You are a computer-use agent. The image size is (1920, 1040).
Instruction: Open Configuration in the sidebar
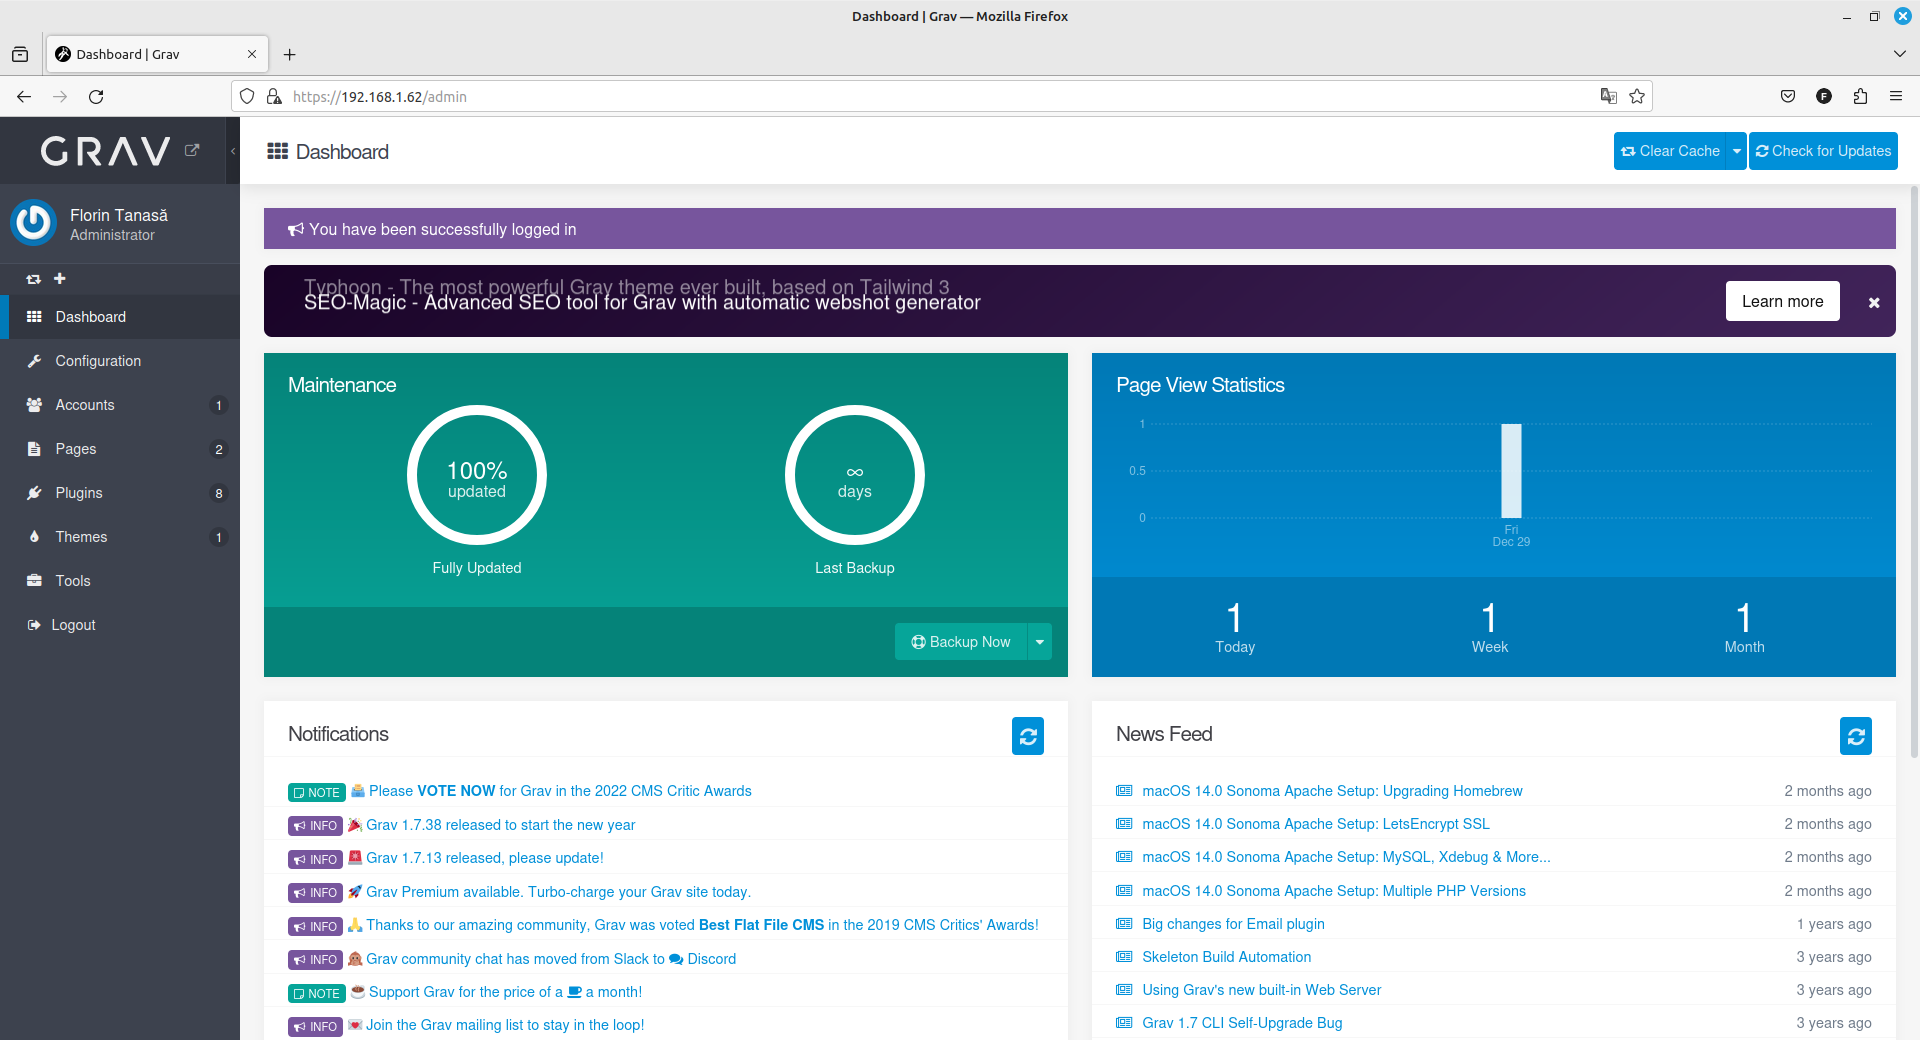click(120, 361)
